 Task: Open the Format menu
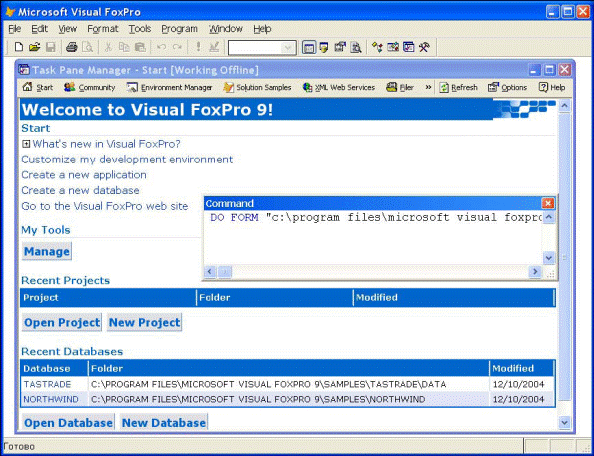pos(103,29)
